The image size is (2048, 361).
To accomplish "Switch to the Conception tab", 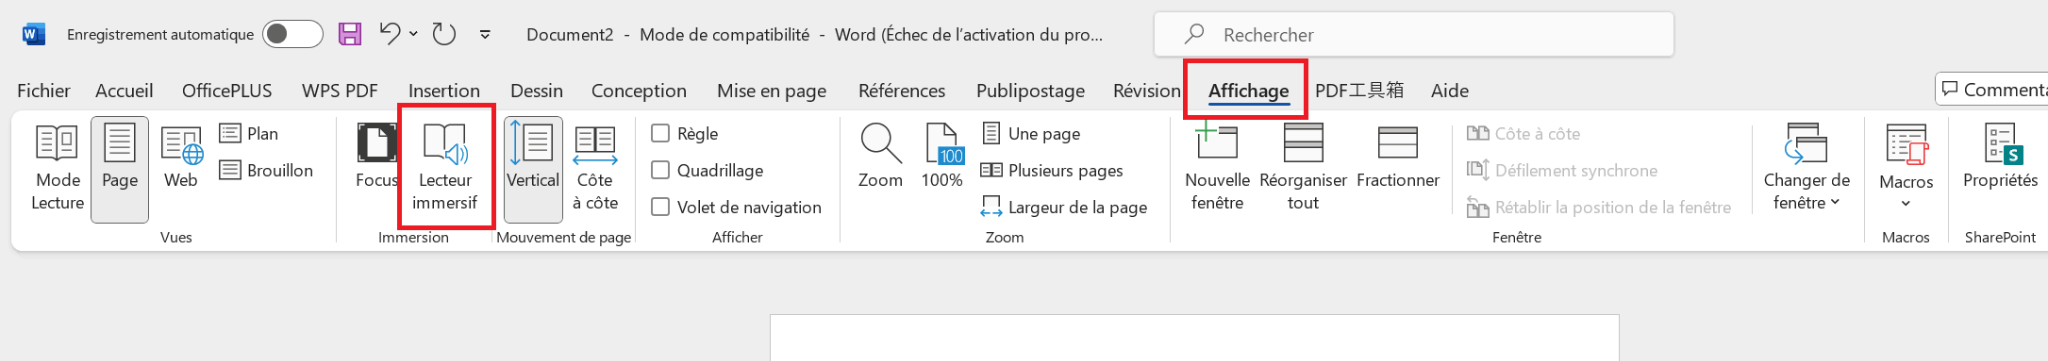I will pos(639,91).
